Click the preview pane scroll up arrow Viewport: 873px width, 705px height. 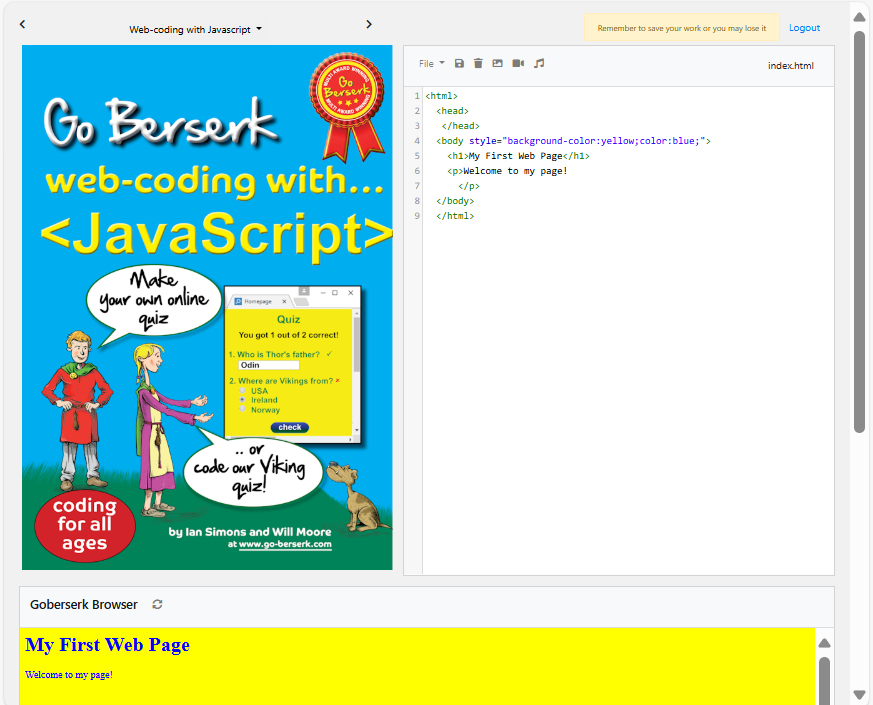825,643
